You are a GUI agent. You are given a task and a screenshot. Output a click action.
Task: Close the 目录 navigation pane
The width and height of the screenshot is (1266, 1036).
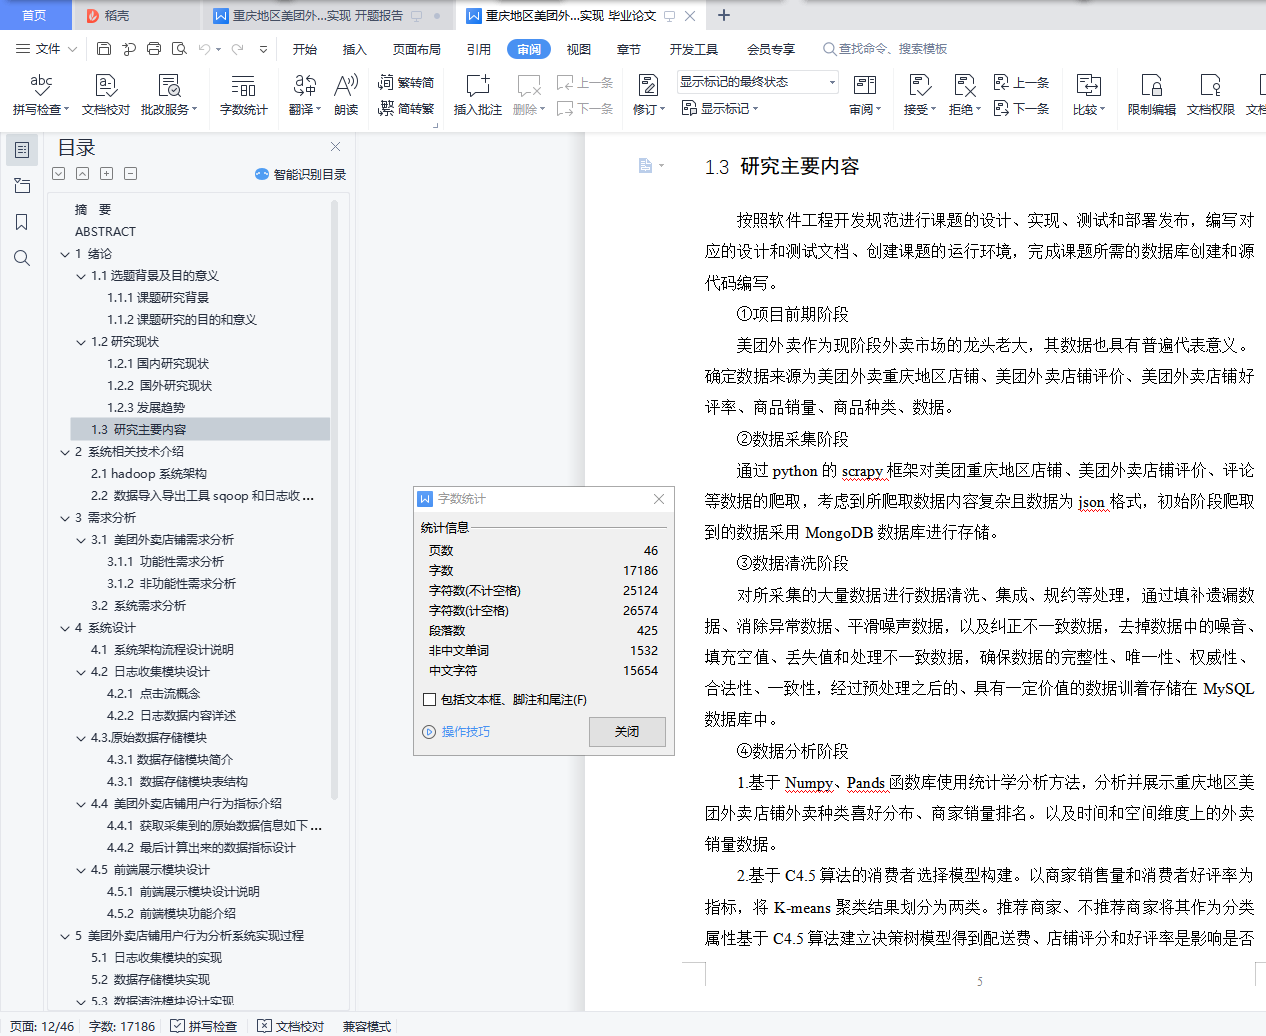click(336, 147)
